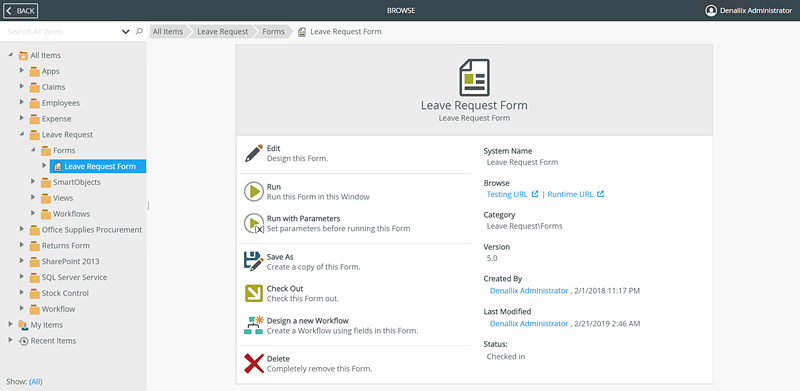
Task: Click the SmartObjects folder icon
Action: [45, 182]
